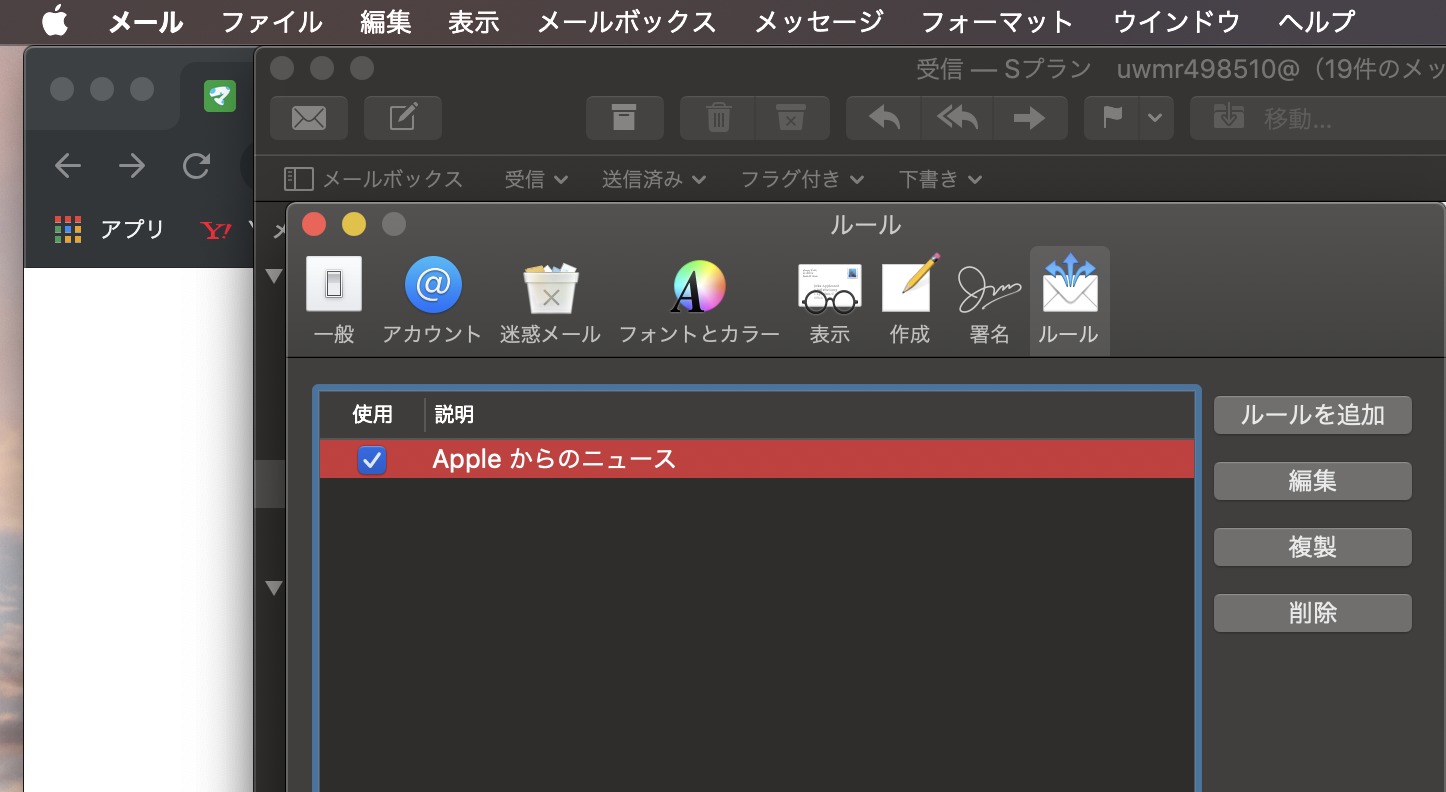Expand the 送信済み favorites dropdown
This screenshot has width=1446, height=792.
point(654,179)
